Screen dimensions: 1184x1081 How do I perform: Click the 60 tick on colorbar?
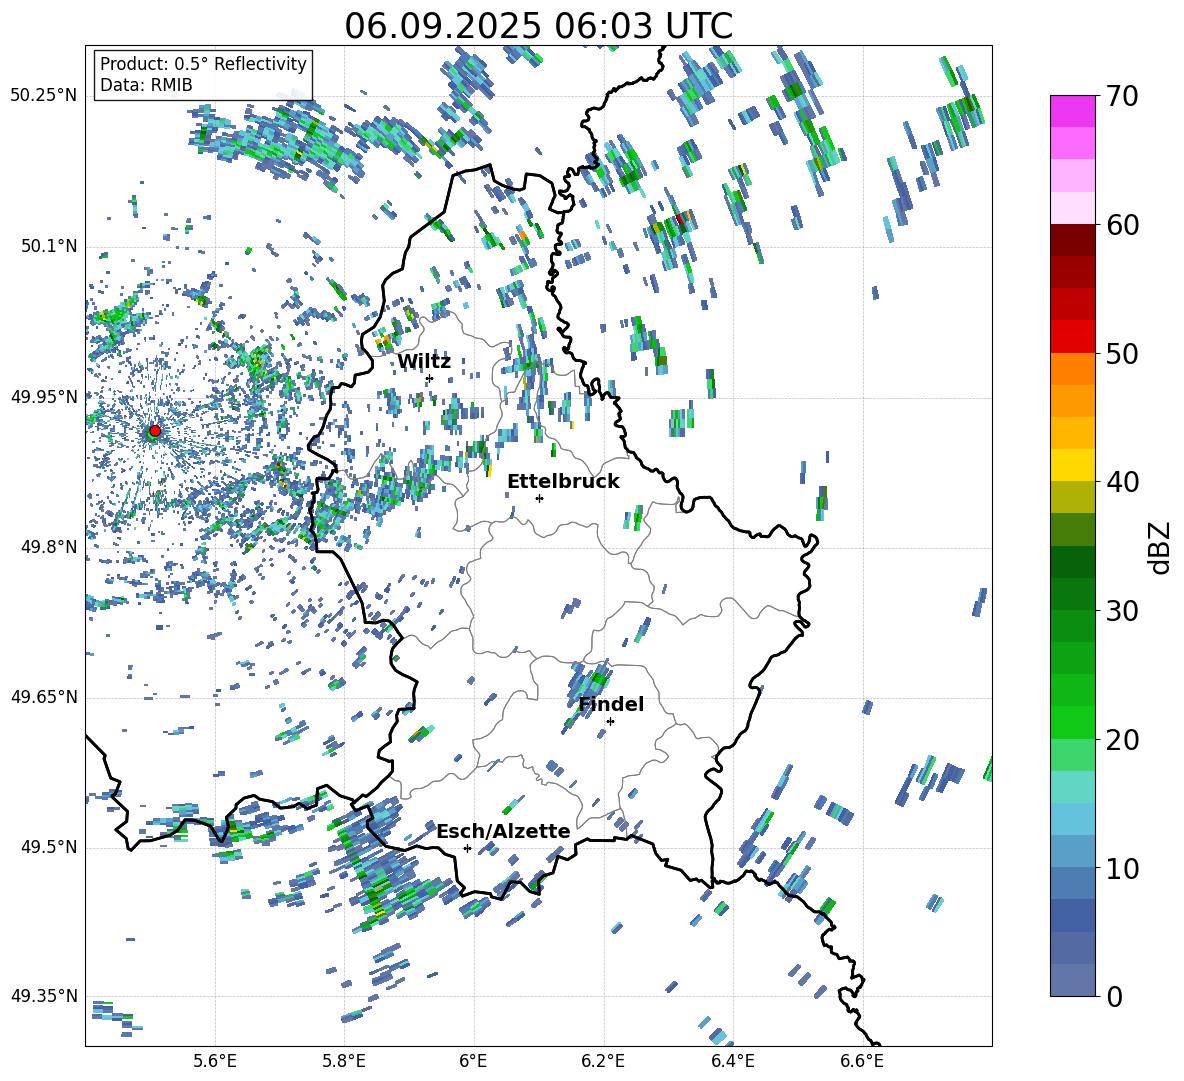(x=1122, y=225)
